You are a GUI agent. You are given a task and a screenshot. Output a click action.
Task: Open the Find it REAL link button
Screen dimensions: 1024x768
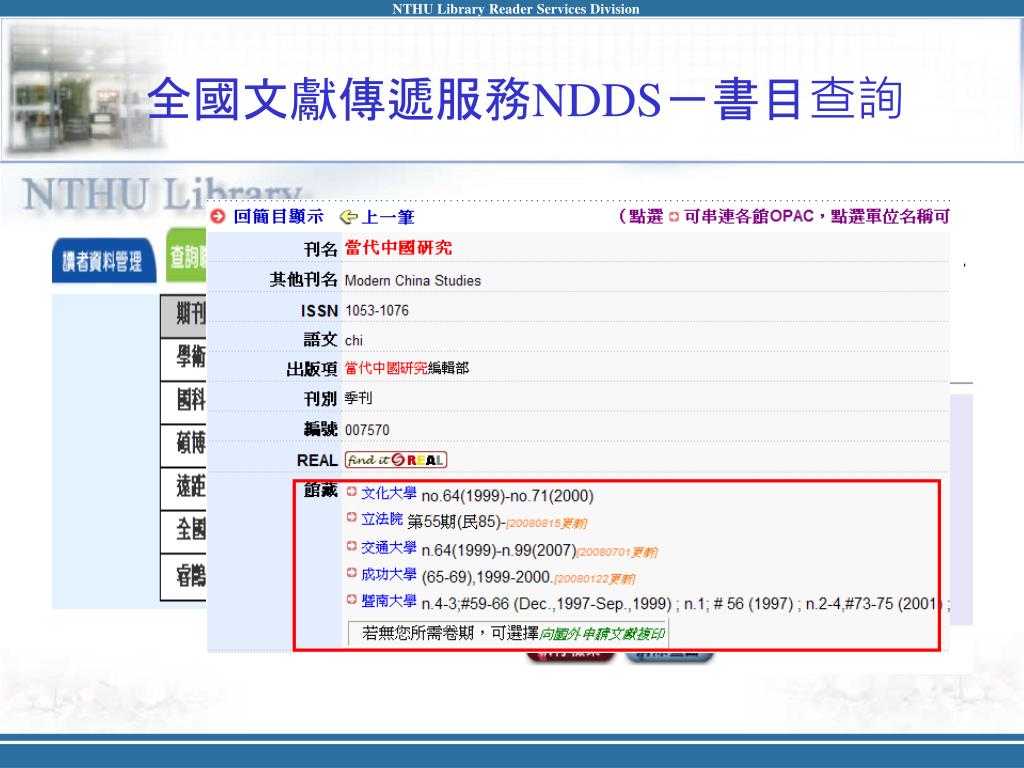(x=396, y=460)
